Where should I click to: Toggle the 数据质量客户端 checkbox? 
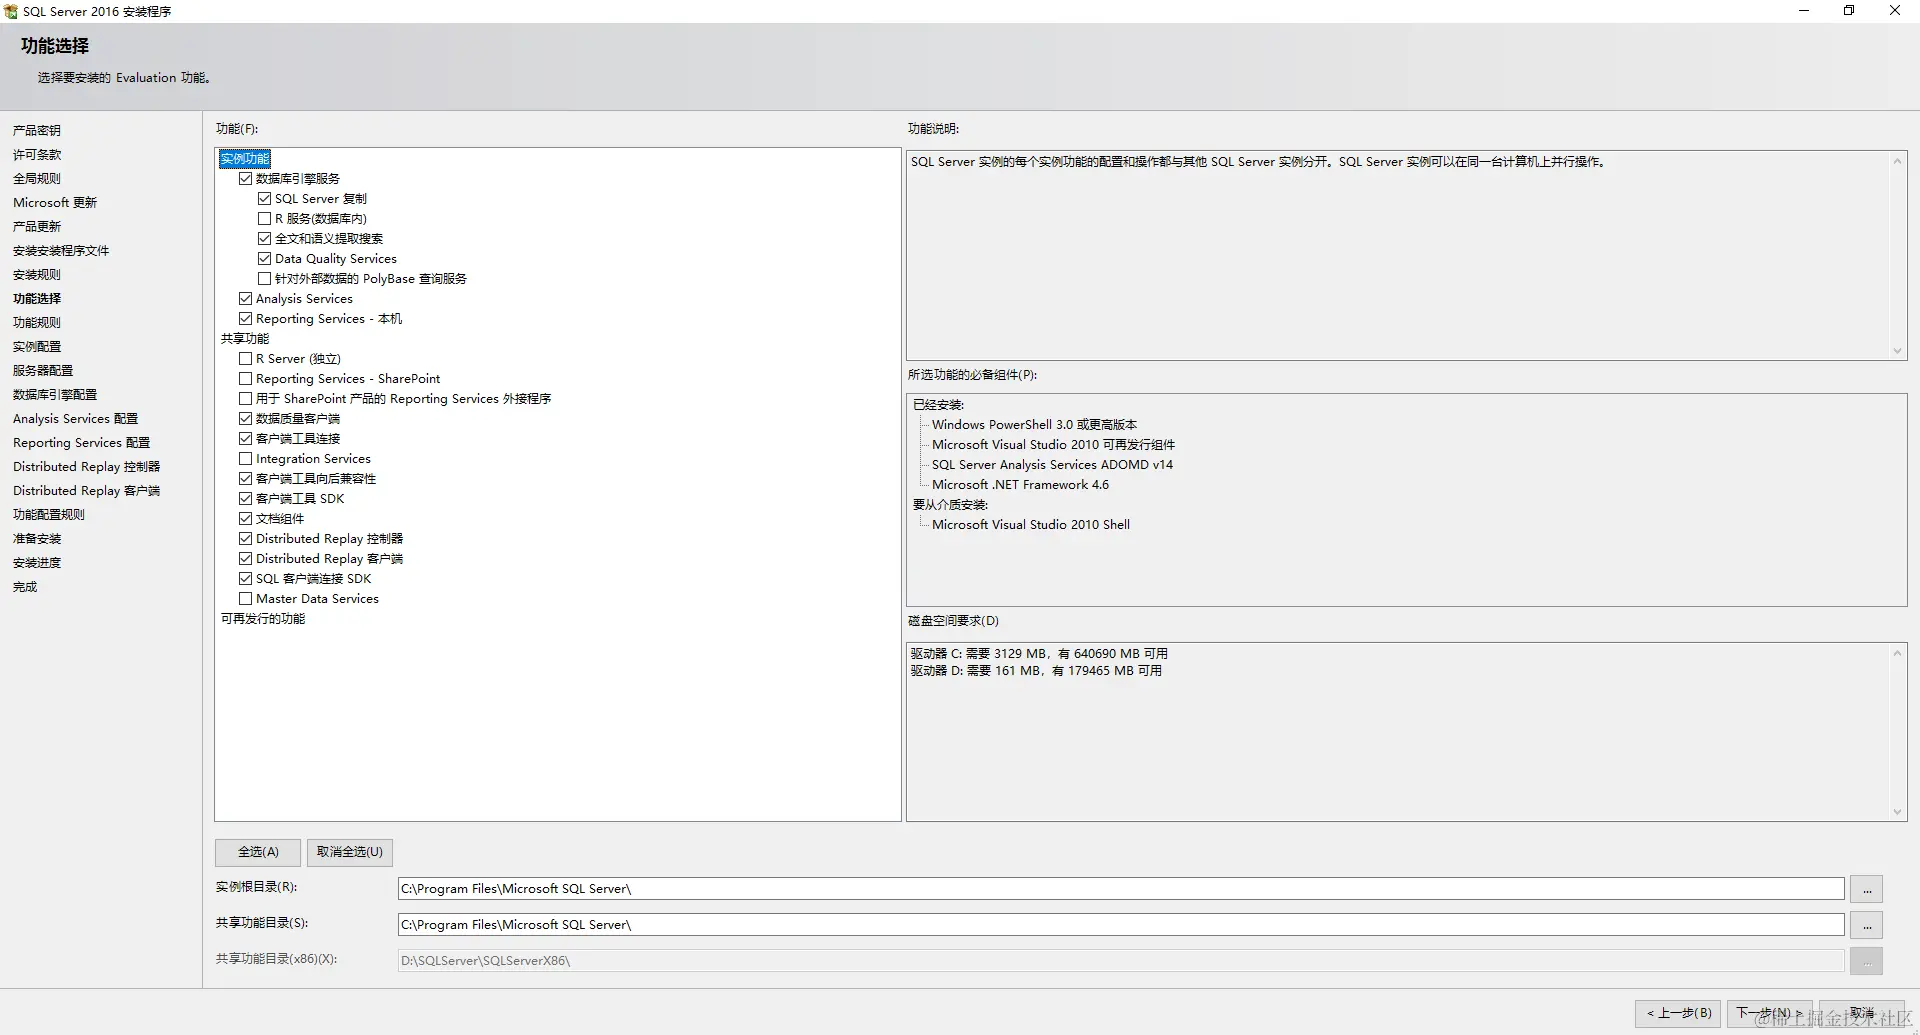(x=245, y=419)
